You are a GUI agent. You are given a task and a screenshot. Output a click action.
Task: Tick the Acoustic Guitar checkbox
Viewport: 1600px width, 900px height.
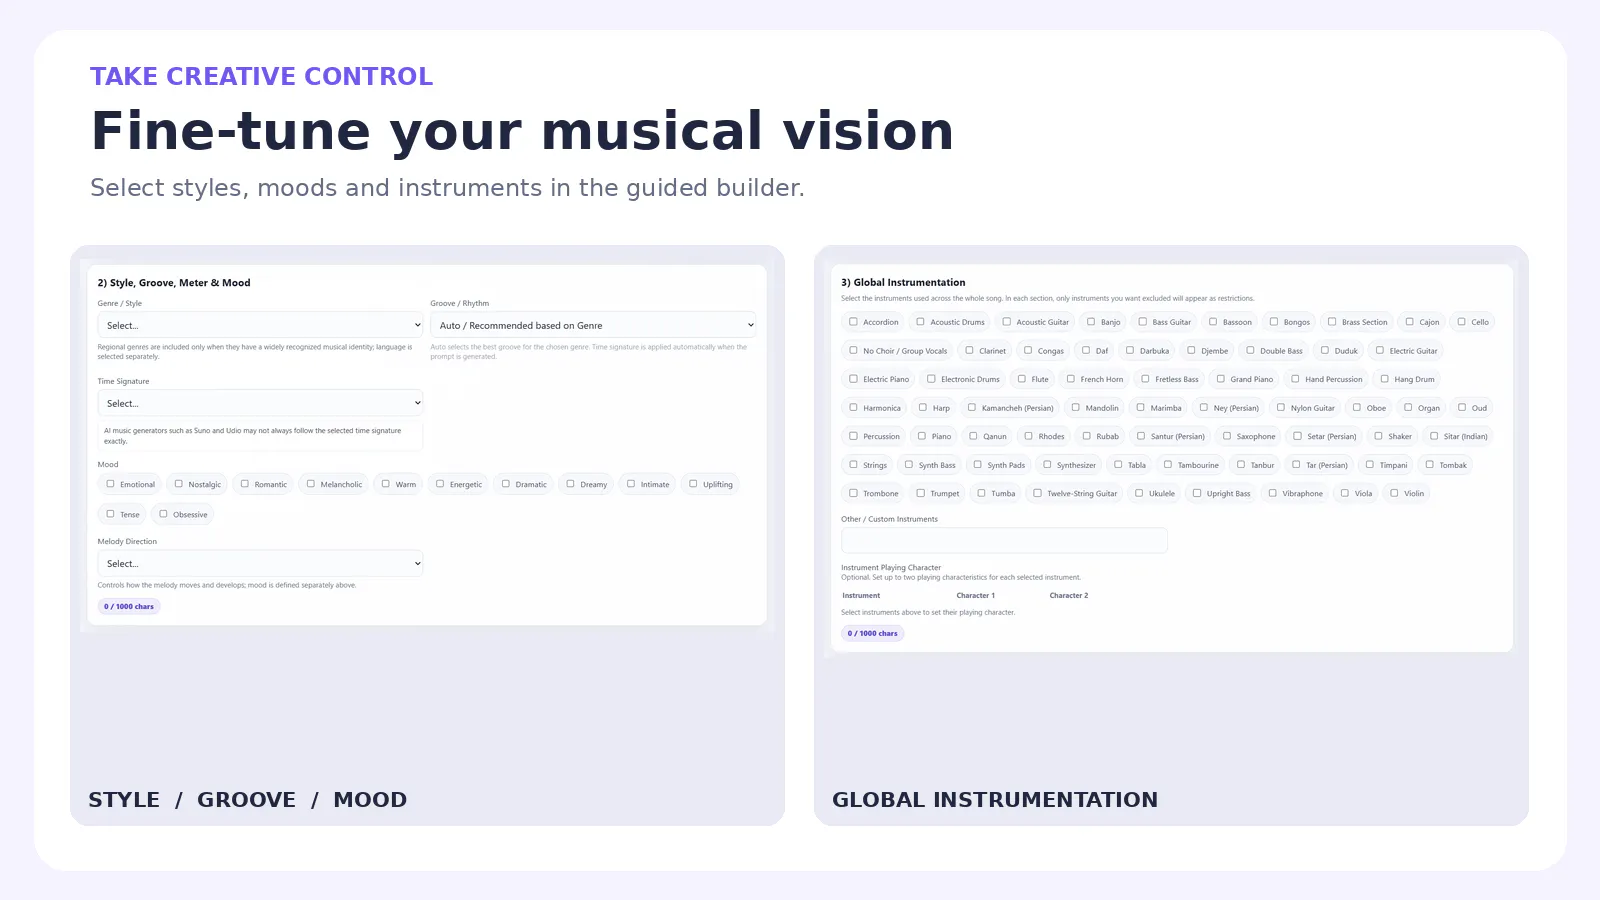click(1007, 322)
